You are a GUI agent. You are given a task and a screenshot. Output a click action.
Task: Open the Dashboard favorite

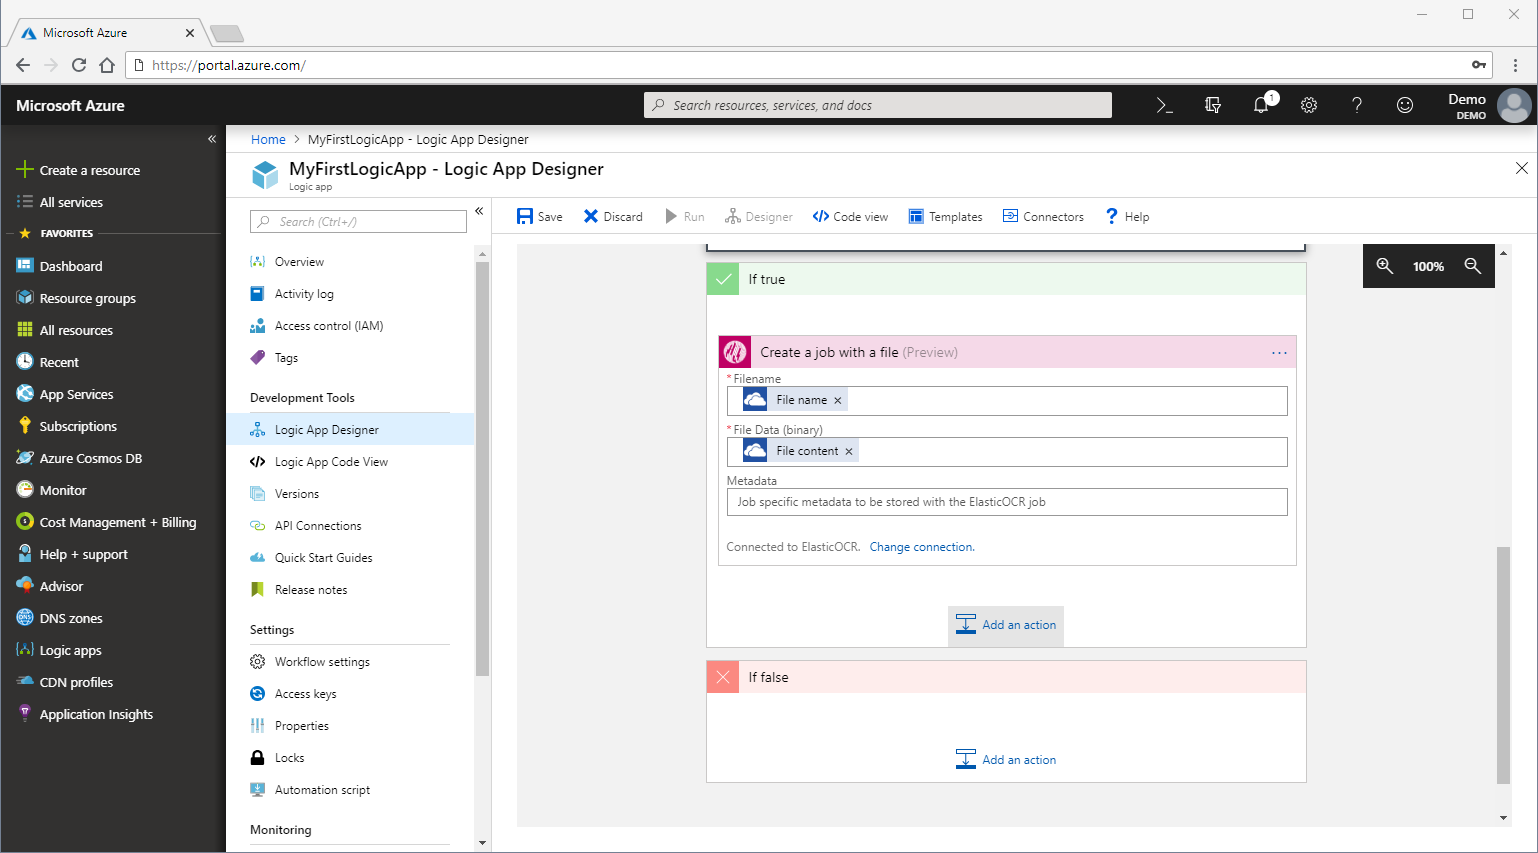(60, 266)
